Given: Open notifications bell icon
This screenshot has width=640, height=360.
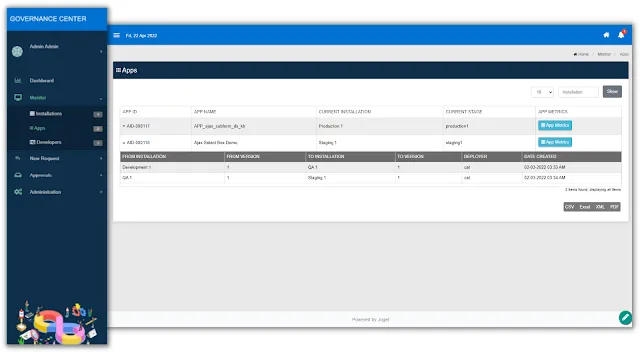Looking at the screenshot, I should [x=621, y=35].
